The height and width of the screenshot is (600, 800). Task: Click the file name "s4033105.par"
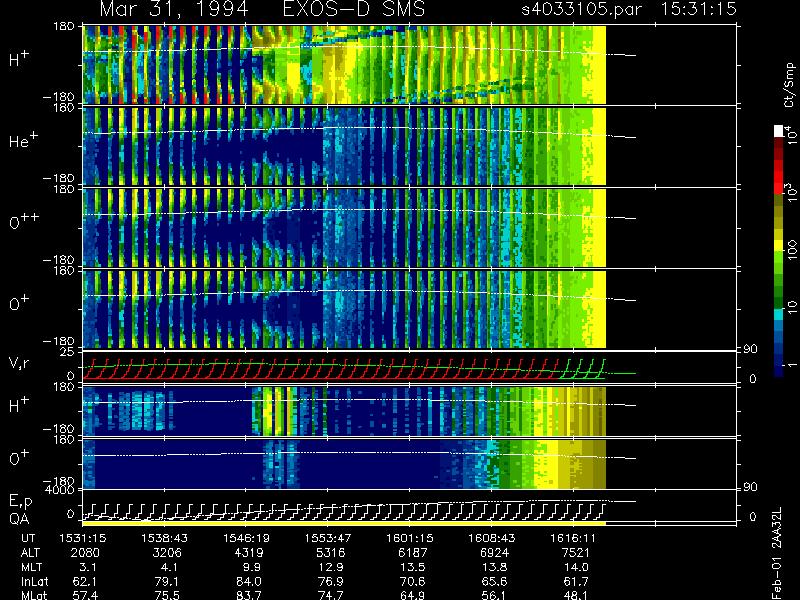click(581, 9)
